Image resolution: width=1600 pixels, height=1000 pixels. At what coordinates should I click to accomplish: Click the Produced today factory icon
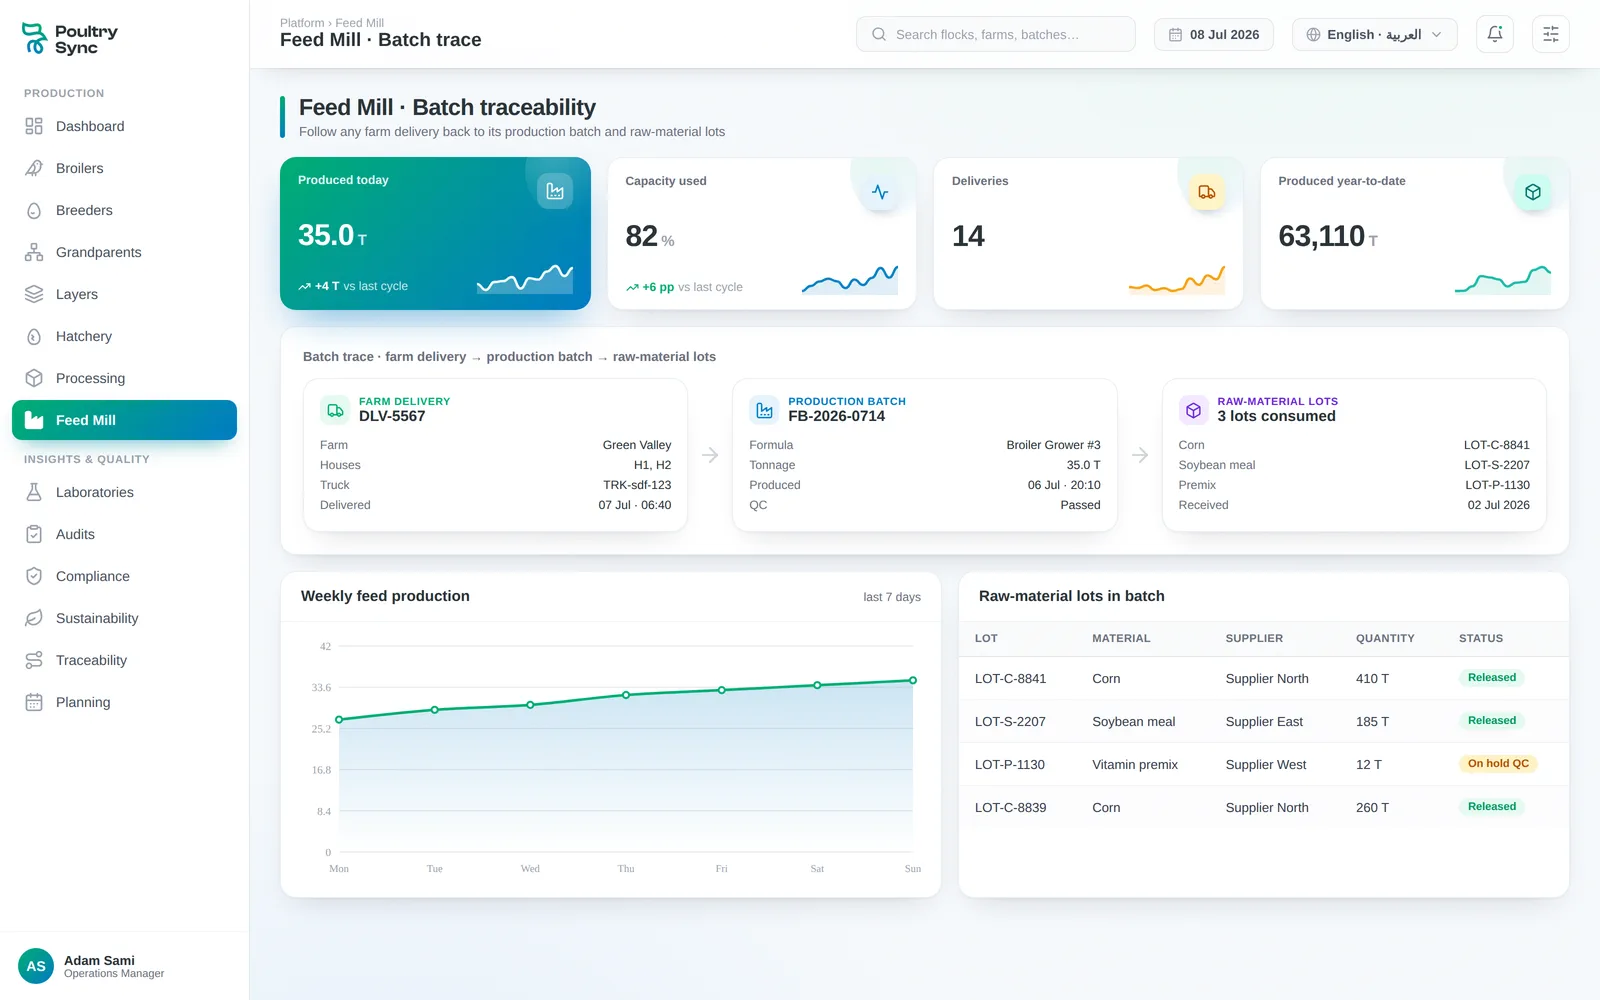[x=555, y=191]
